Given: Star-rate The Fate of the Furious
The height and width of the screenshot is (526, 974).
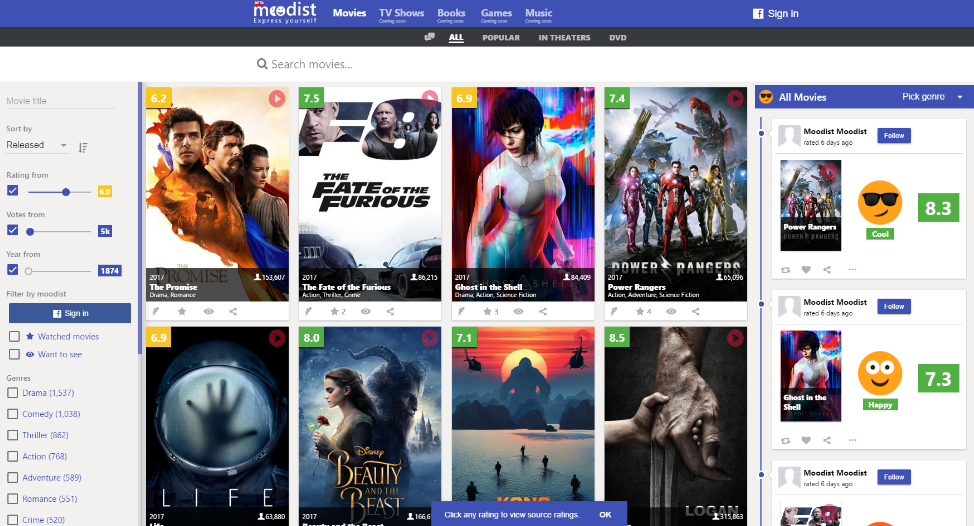Looking at the screenshot, I should pyautogui.click(x=337, y=311).
